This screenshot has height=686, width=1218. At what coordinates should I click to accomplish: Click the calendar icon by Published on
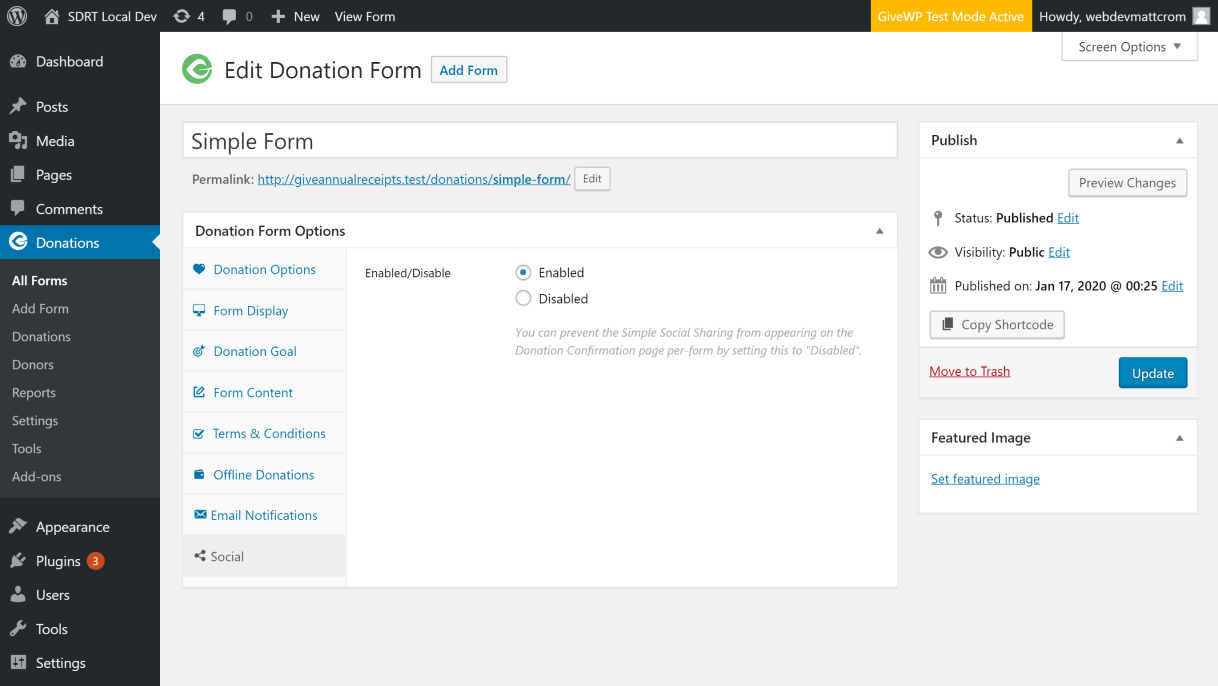(x=938, y=285)
